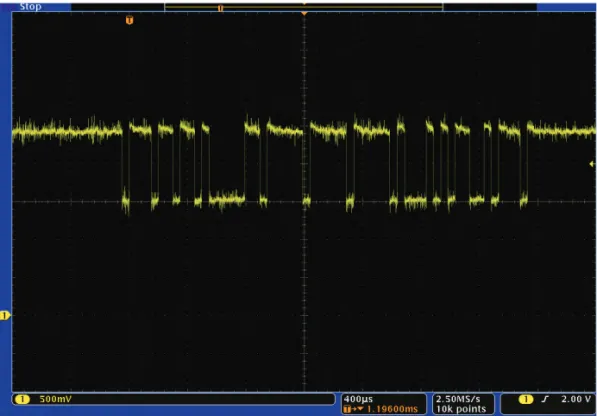Click the orange center triangle at top of graticule
The width and height of the screenshot is (597, 416).
[304, 14]
